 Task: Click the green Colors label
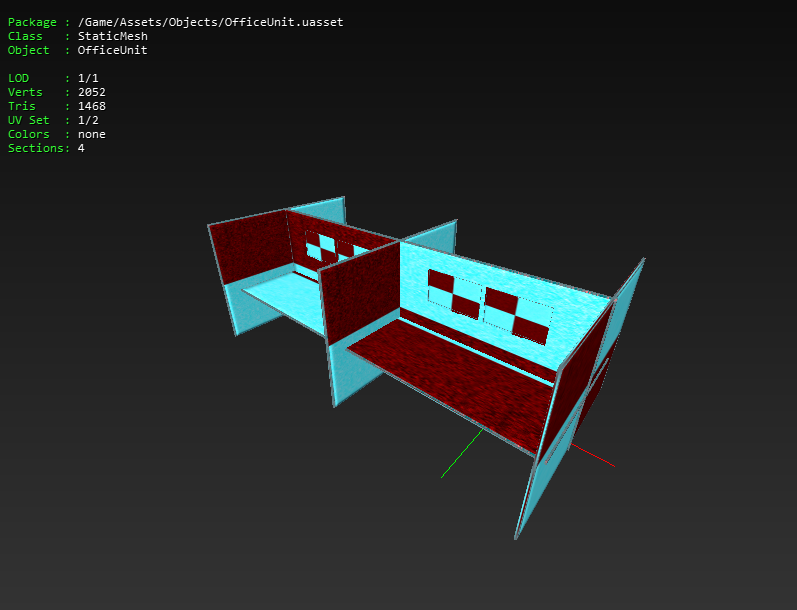point(28,134)
